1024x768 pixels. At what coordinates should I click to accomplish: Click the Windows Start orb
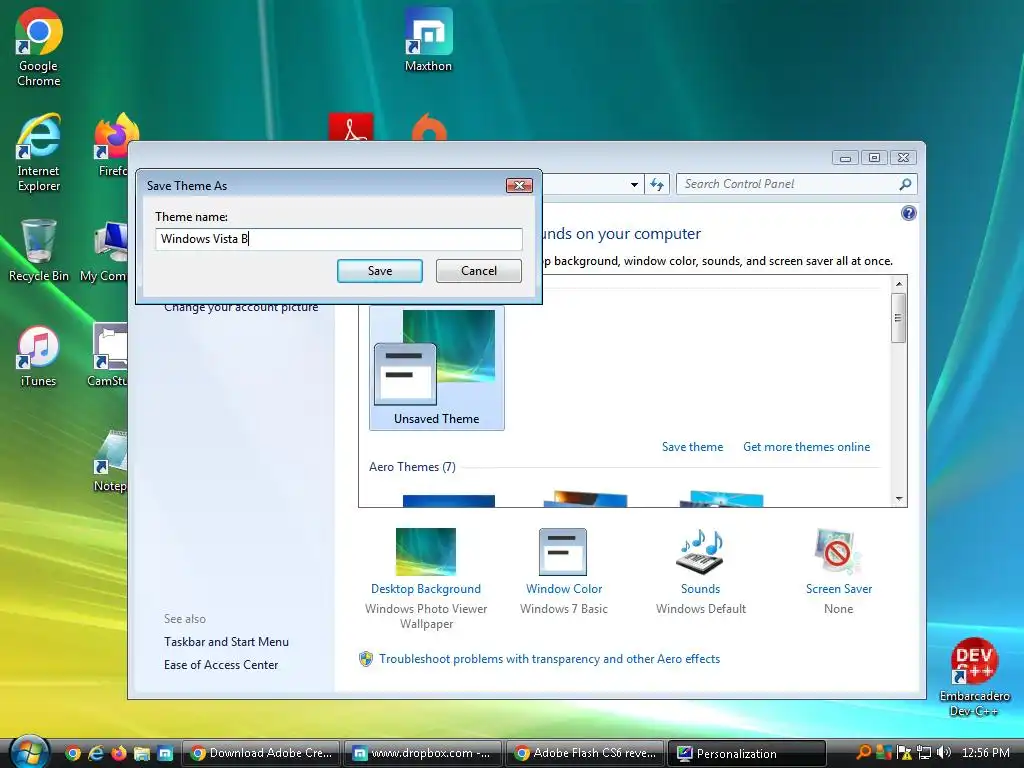pos(29,752)
